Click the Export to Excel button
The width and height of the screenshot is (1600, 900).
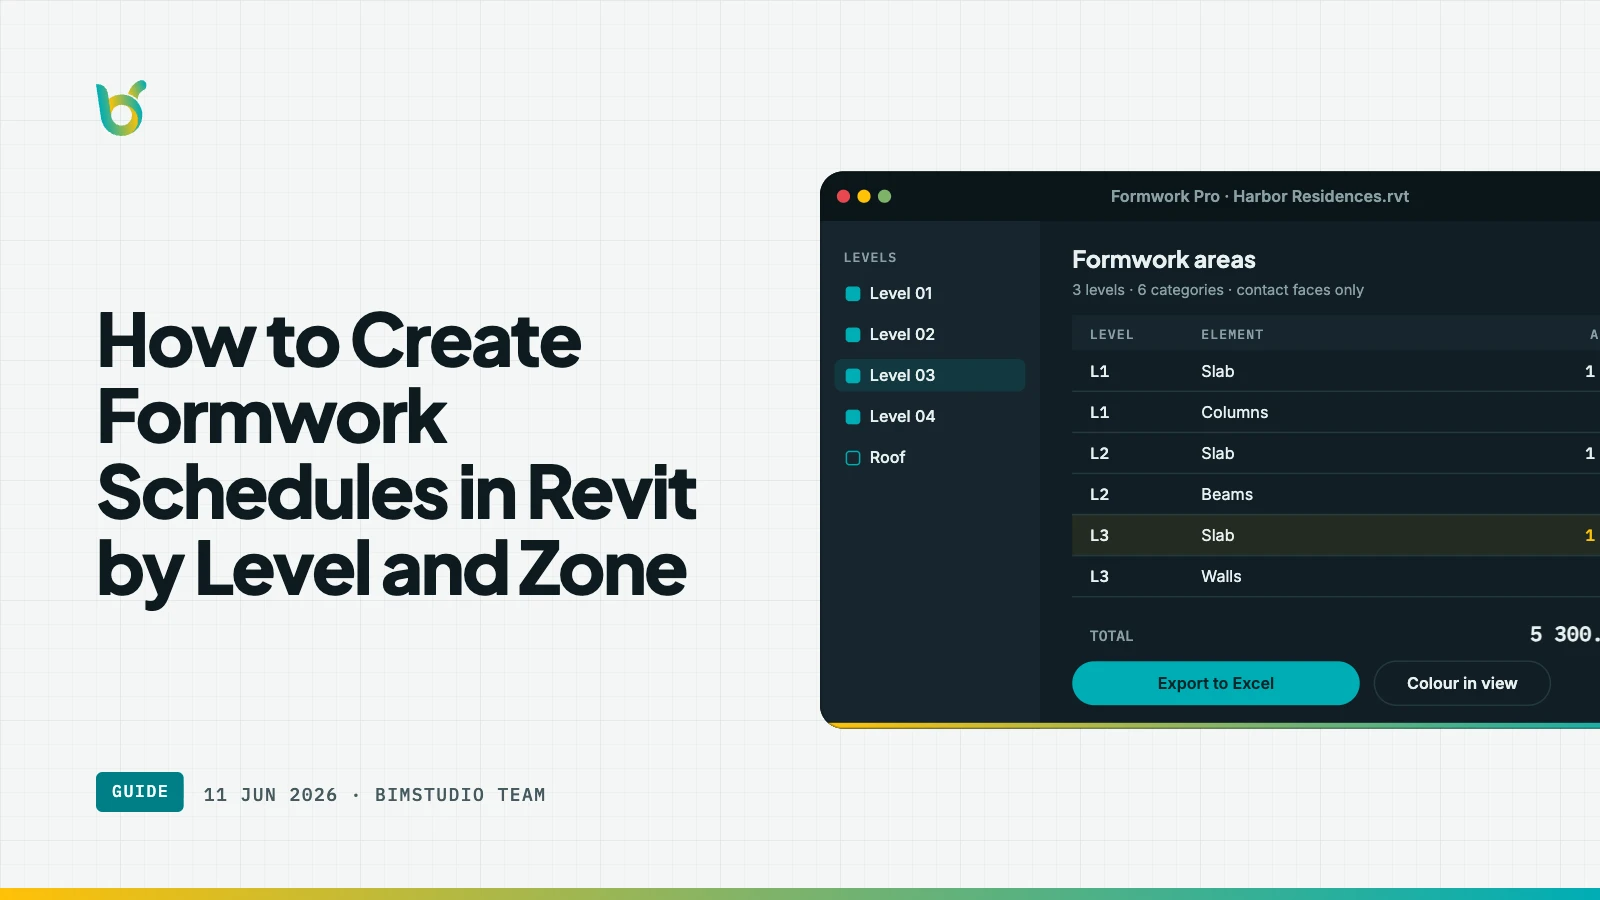(1216, 683)
